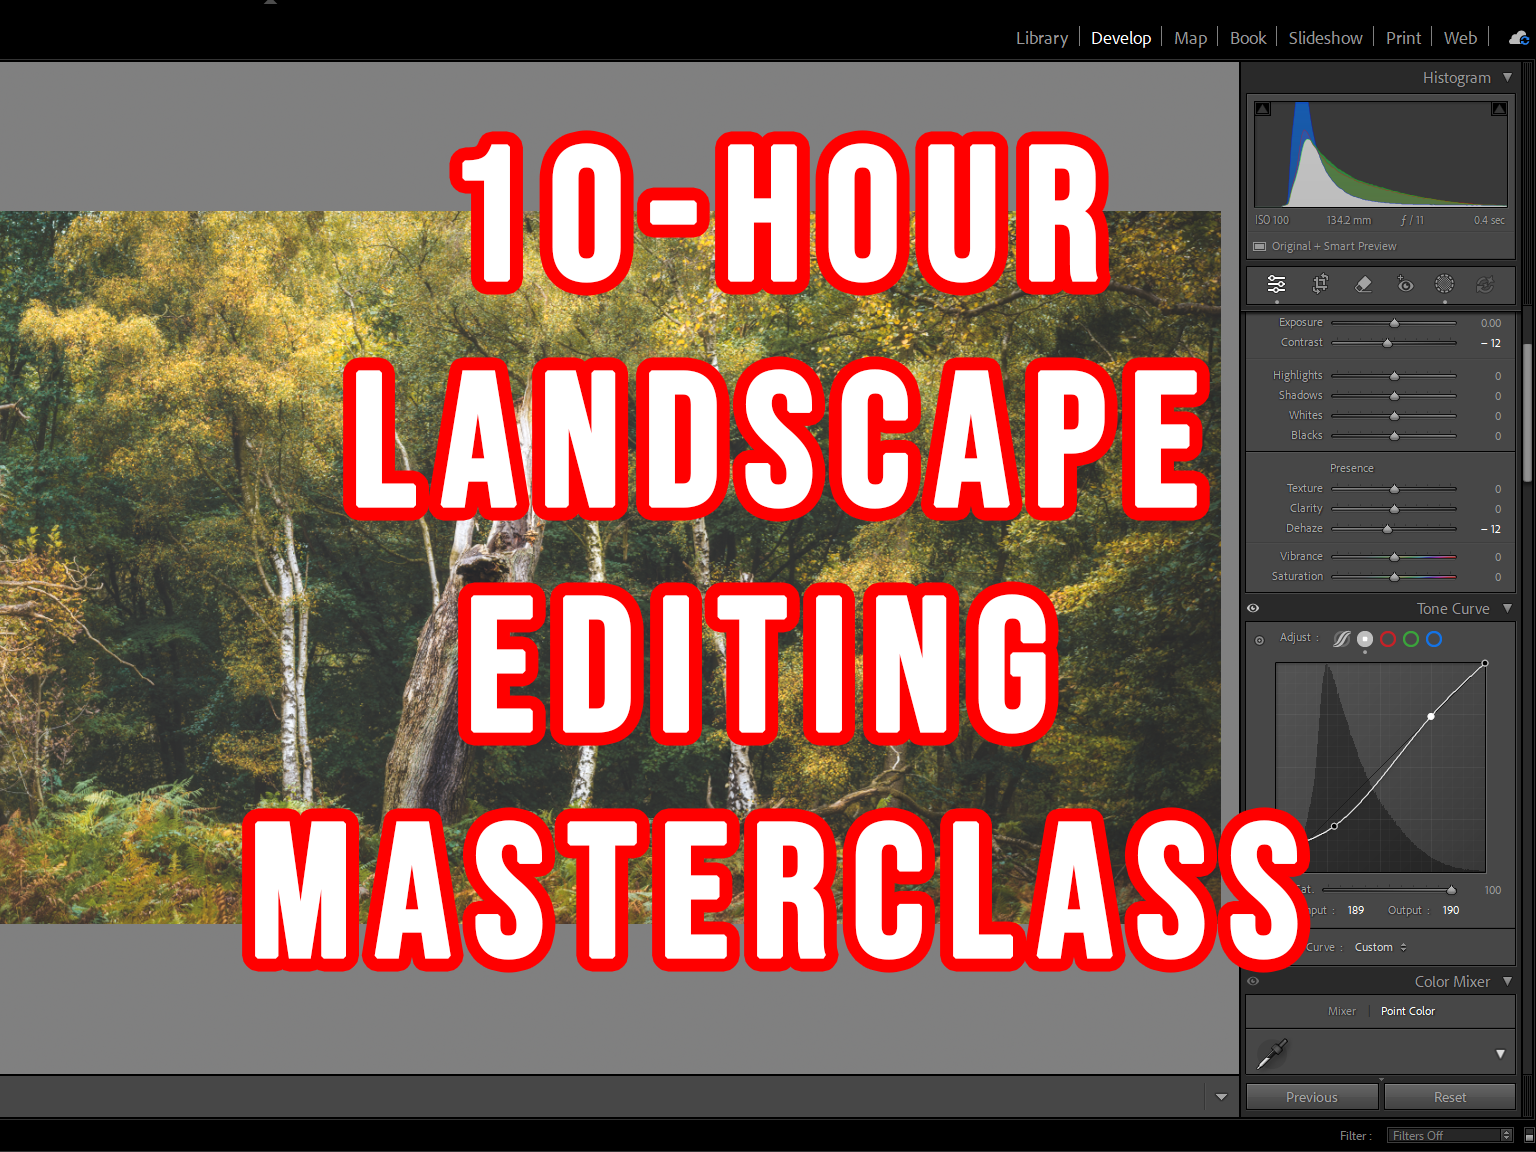
Task: Open the Healing tool
Action: click(1363, 285)
